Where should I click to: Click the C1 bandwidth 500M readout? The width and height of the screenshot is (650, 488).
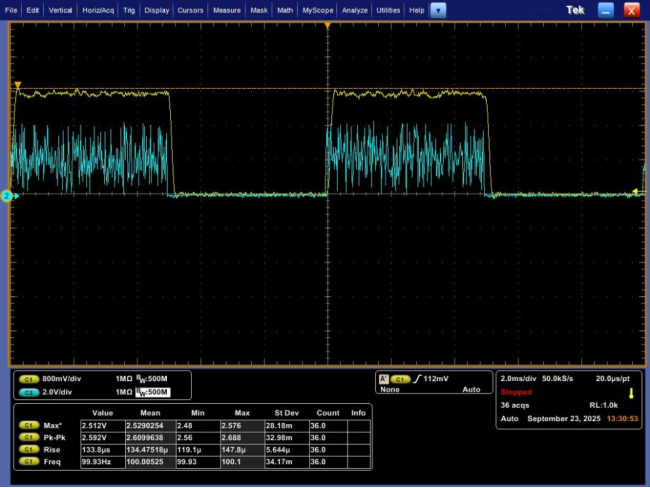pyautogui.click(x=152, y=379)
